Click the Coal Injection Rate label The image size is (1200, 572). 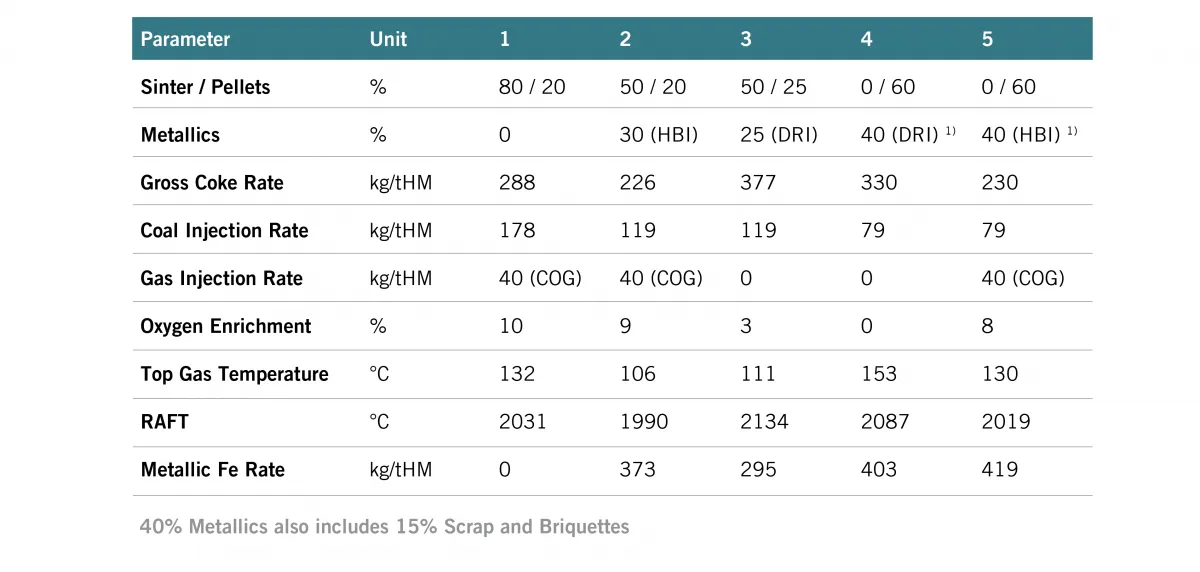click(x=224, y=231)
